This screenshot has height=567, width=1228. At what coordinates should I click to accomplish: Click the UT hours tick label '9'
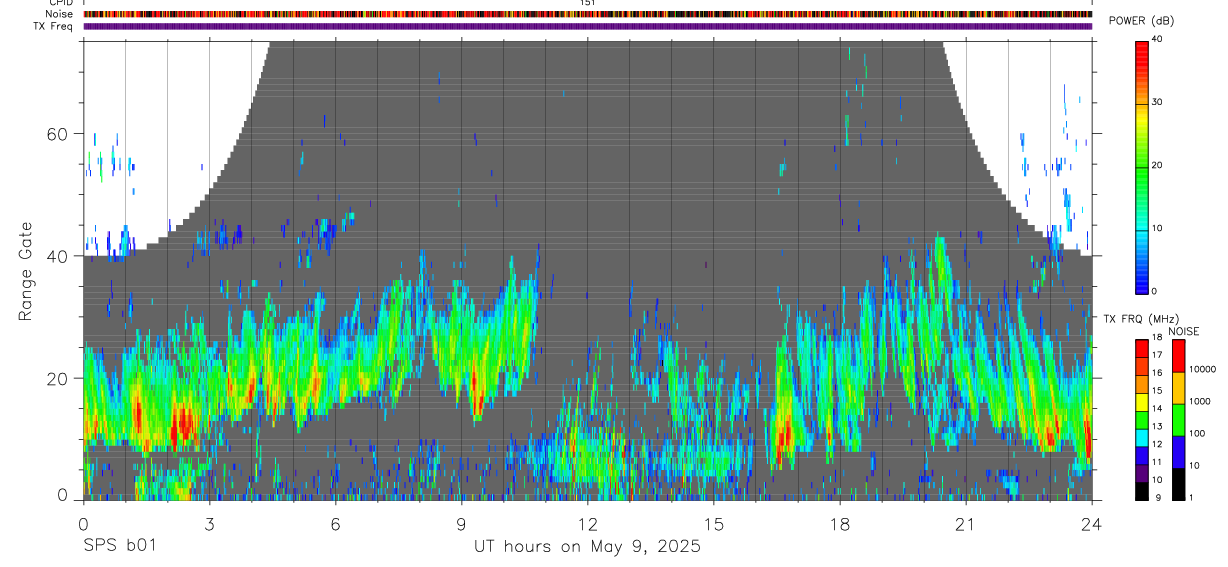pyautogui.click(x=461, y=523)
